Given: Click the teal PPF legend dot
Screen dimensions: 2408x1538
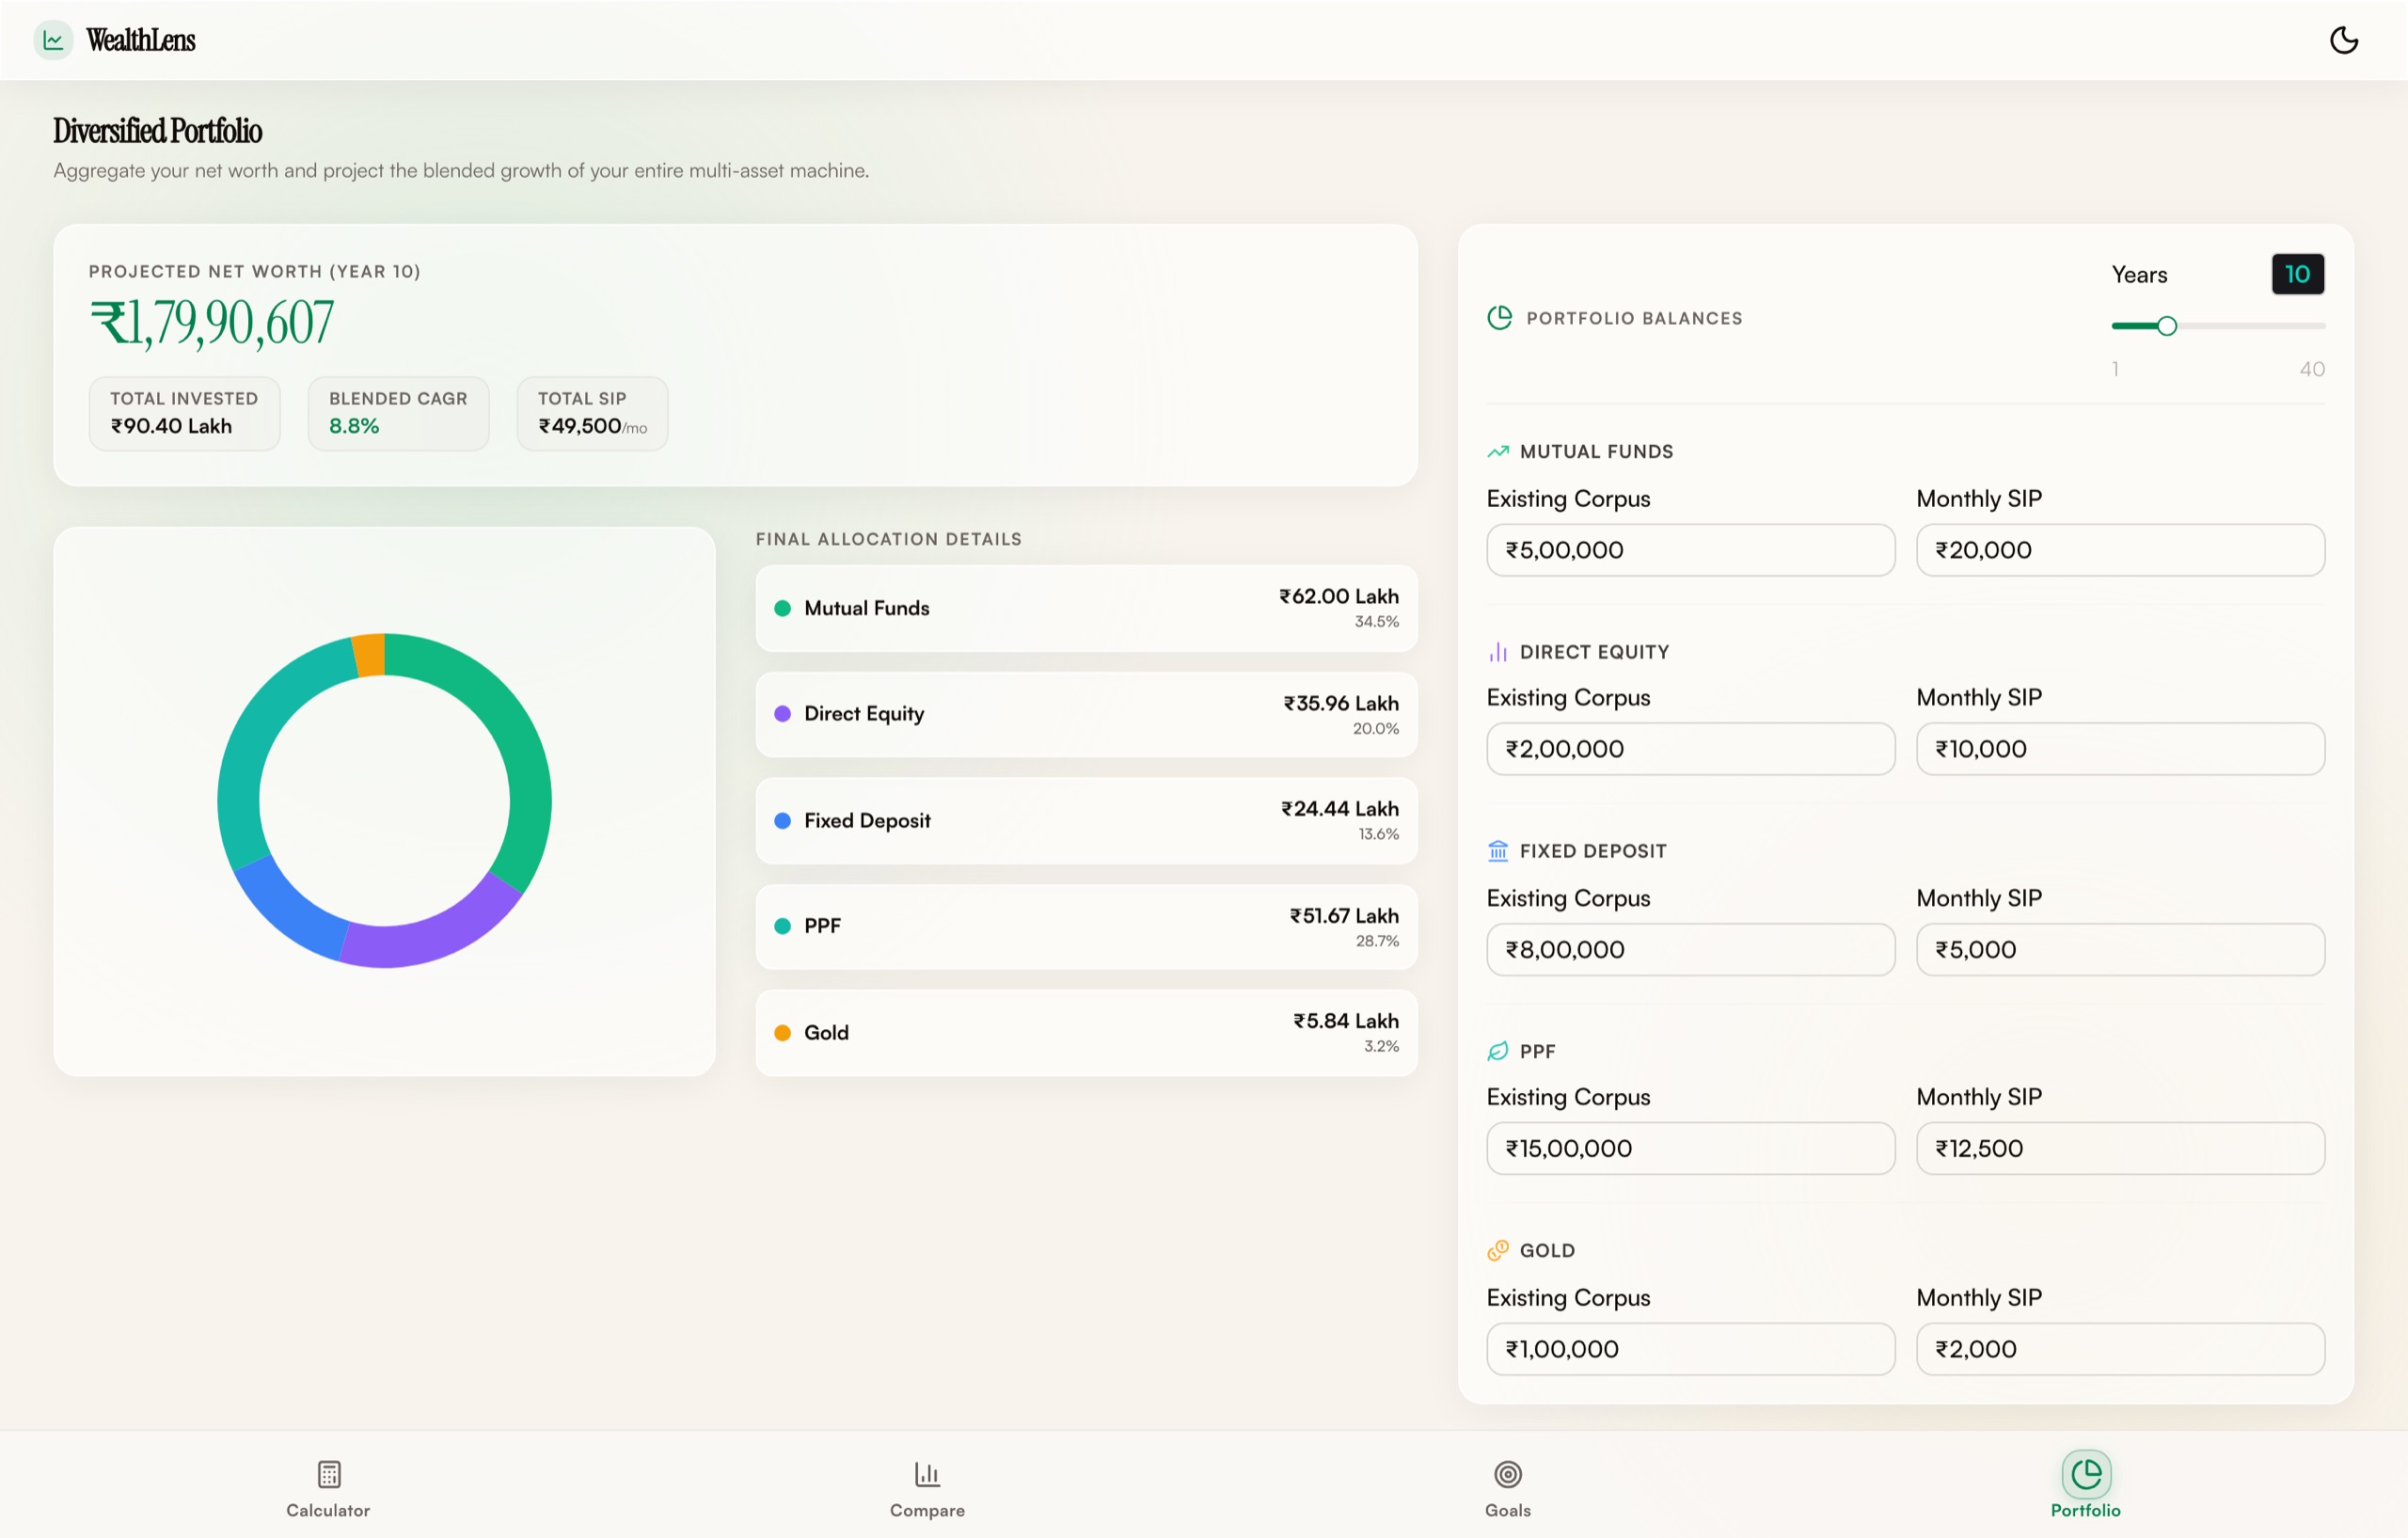Looking at the screenshot, I should 783,926.
